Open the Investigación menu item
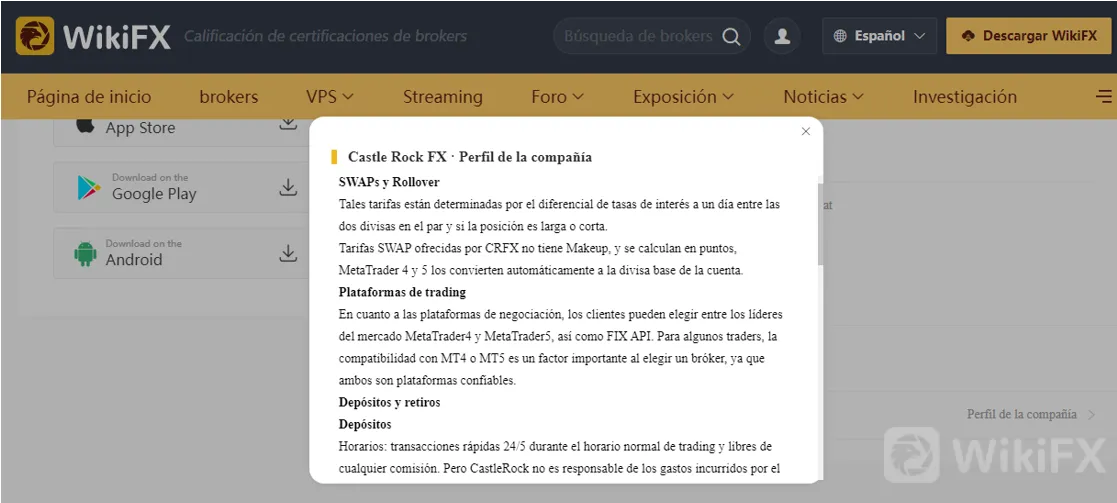The height and width of the screenshot is (503, 1117). pyautogui.click(x=965, y=97)
